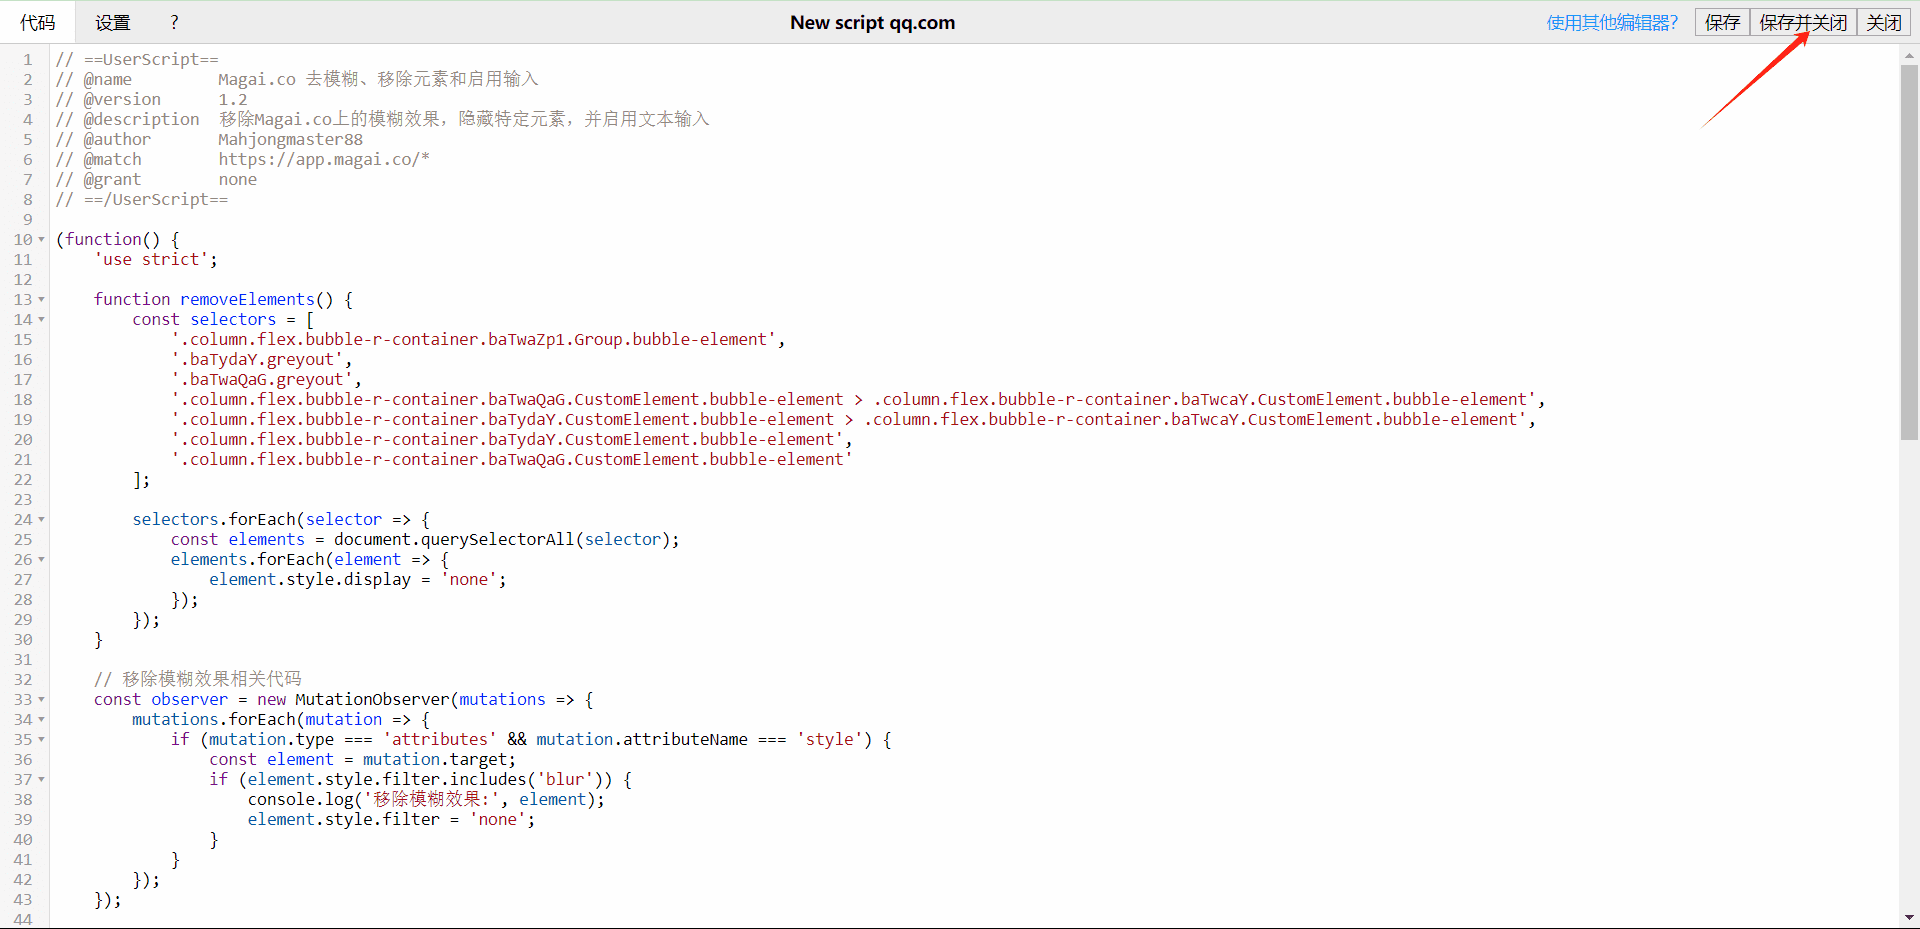Image resolution: width=1920 pixels, height=929 pixels.
Task: Click the 保存并关闭 button
Action: tap(1803, 22)
